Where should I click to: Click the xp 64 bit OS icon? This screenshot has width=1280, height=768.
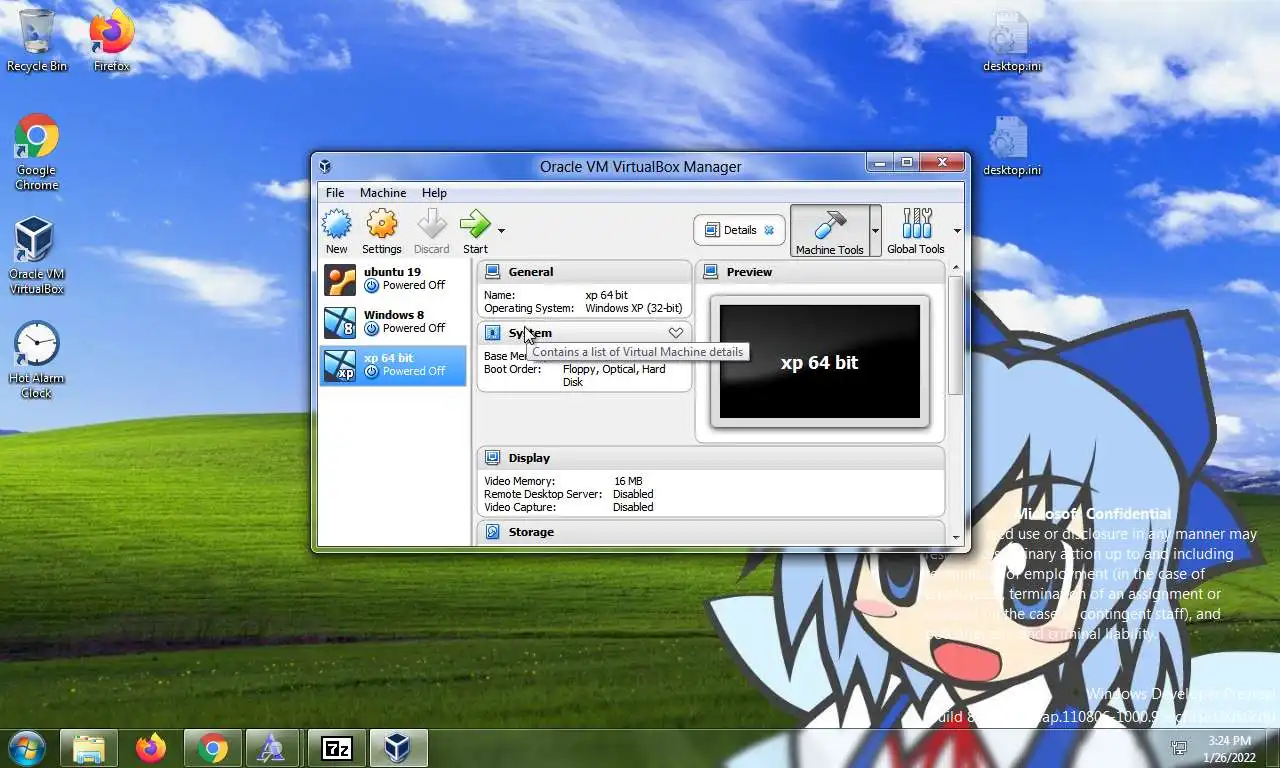point(340,366)
